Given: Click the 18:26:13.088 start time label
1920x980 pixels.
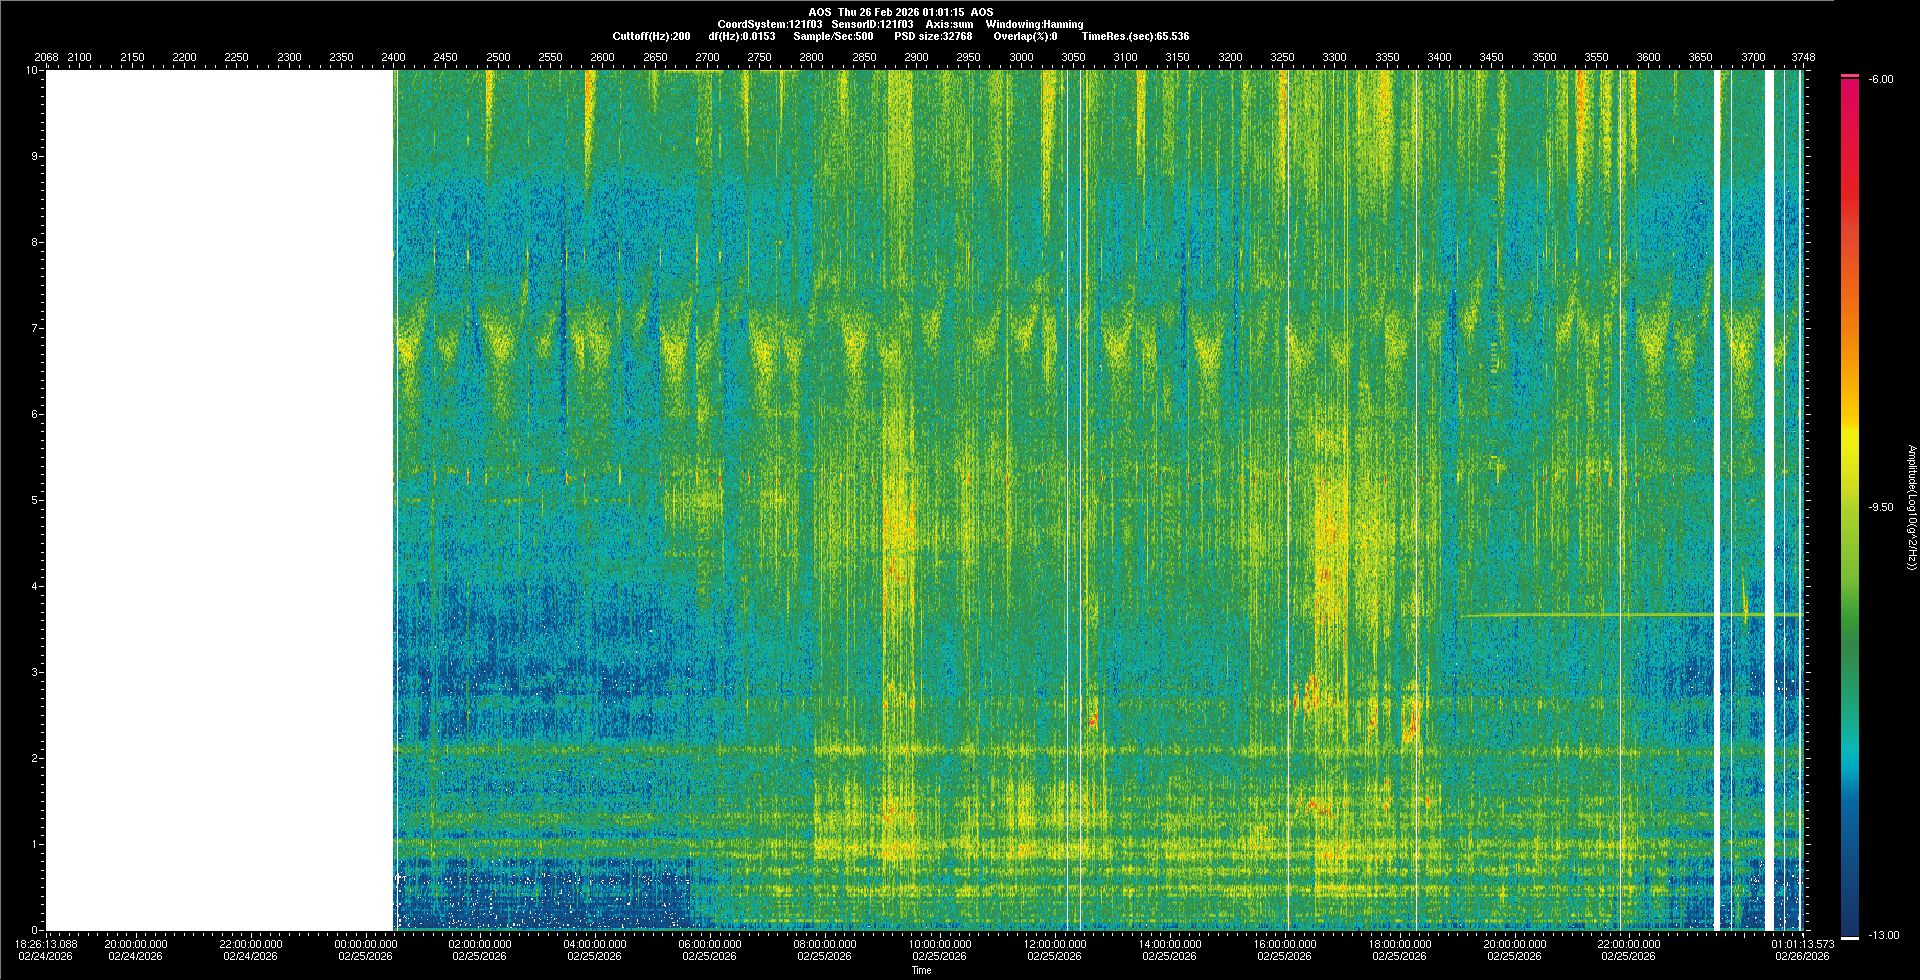Looking at the screenshot, I should click(47, 944).
